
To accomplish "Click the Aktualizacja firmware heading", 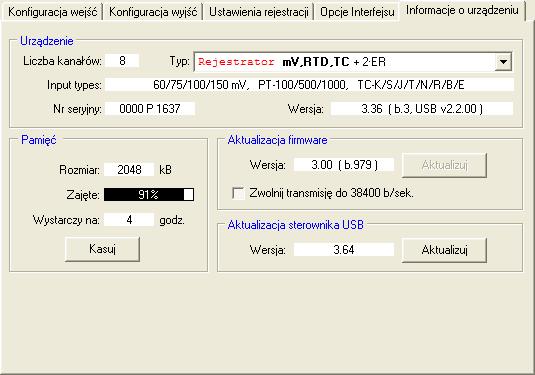I will (277, 140).
